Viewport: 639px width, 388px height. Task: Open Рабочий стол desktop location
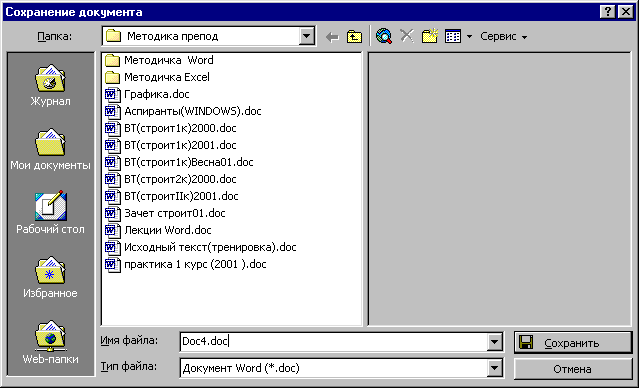pyautogui.click(x=50, y=213)
